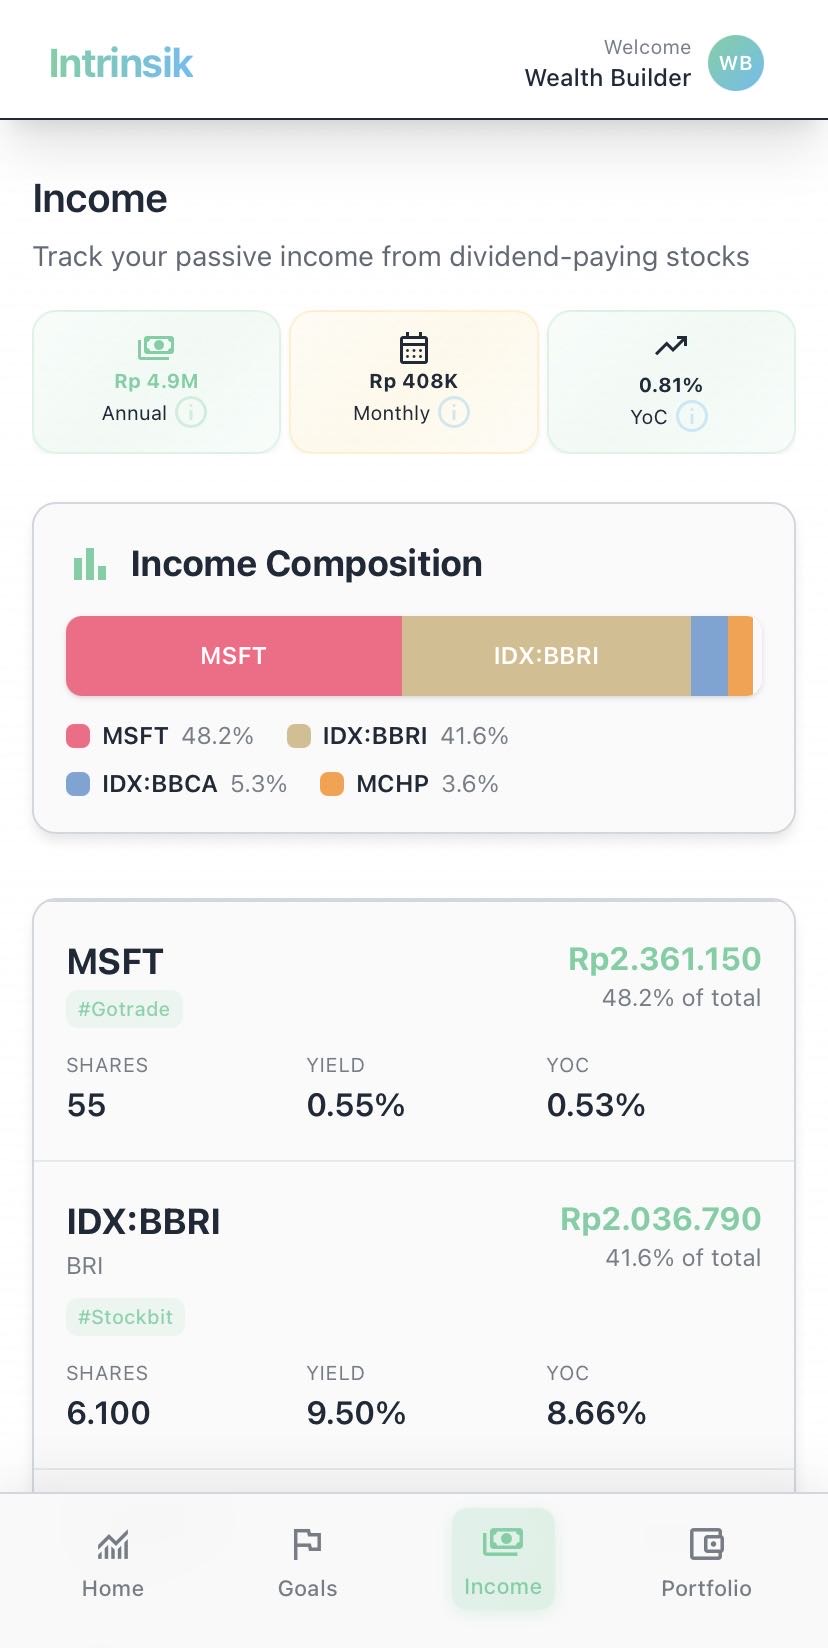Switch to the Goals tab
This screenshot has width=828, height=1648.
click(x=307, y=1562)
